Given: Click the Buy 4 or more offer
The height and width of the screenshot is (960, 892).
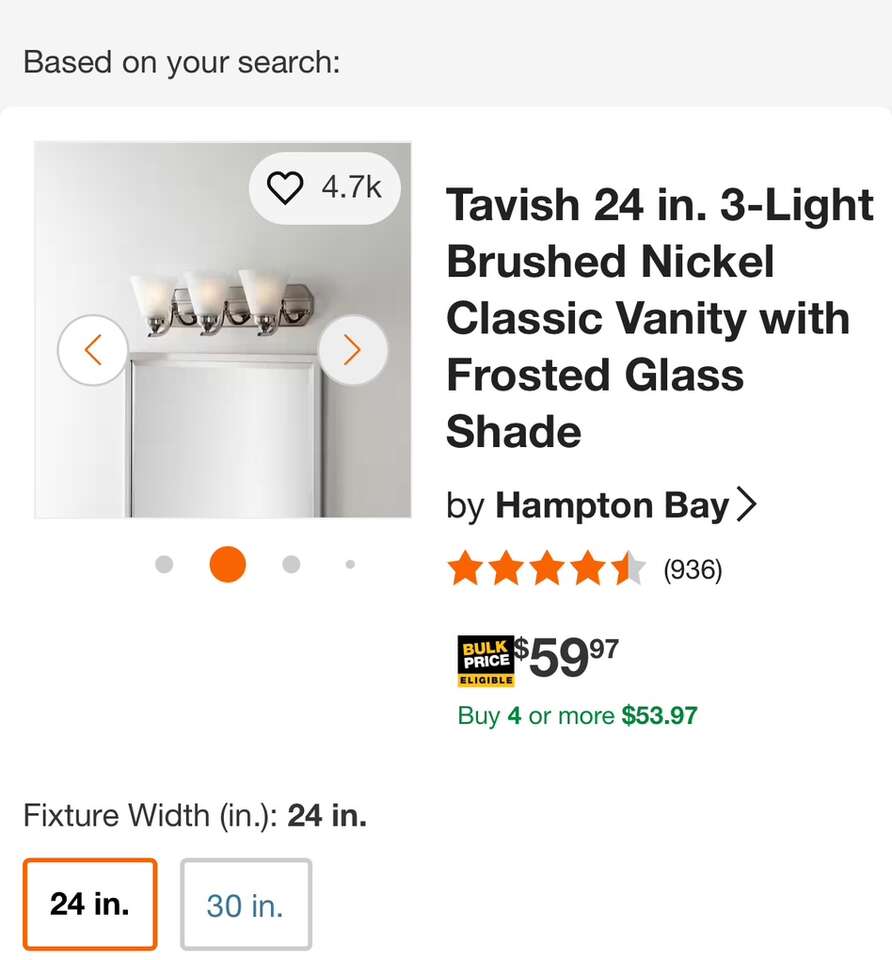Looking at the screenshot, I should click(577, 716).
